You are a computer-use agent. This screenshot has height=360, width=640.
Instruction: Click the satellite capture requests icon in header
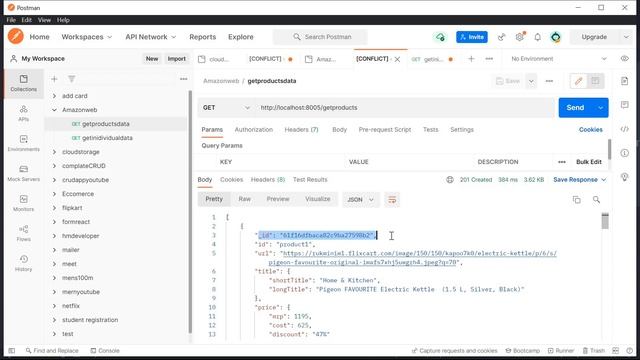click(x=502, y=37)
